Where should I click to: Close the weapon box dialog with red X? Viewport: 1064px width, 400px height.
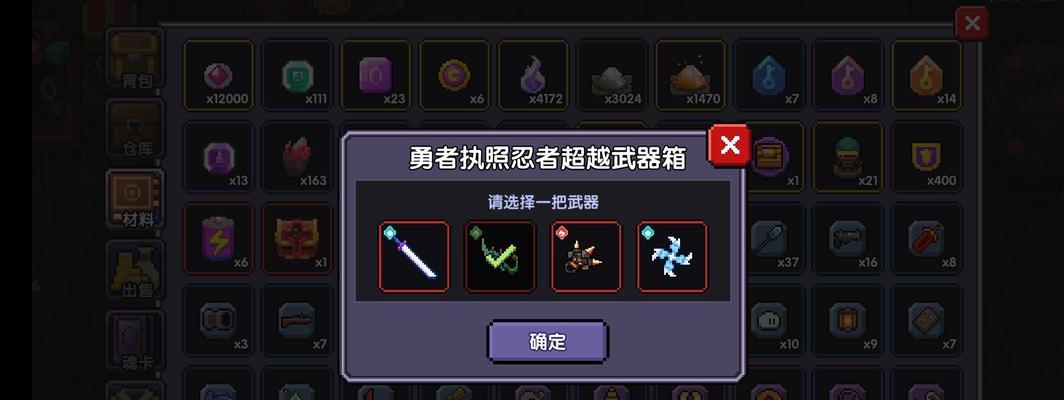point(729,145)
